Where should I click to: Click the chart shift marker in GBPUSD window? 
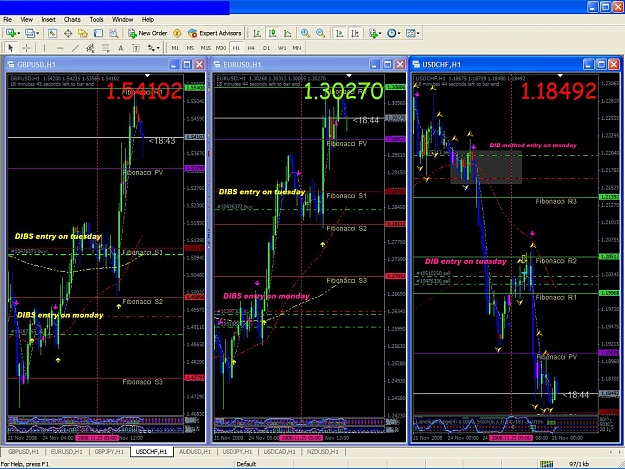147,75
